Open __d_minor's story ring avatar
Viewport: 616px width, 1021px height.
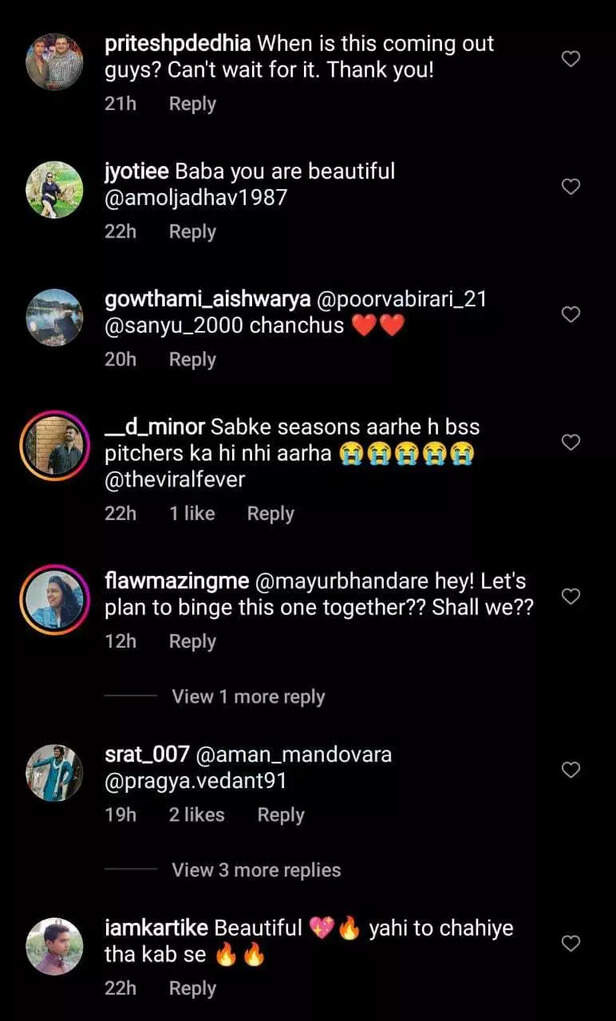click(x=54, y=445)
